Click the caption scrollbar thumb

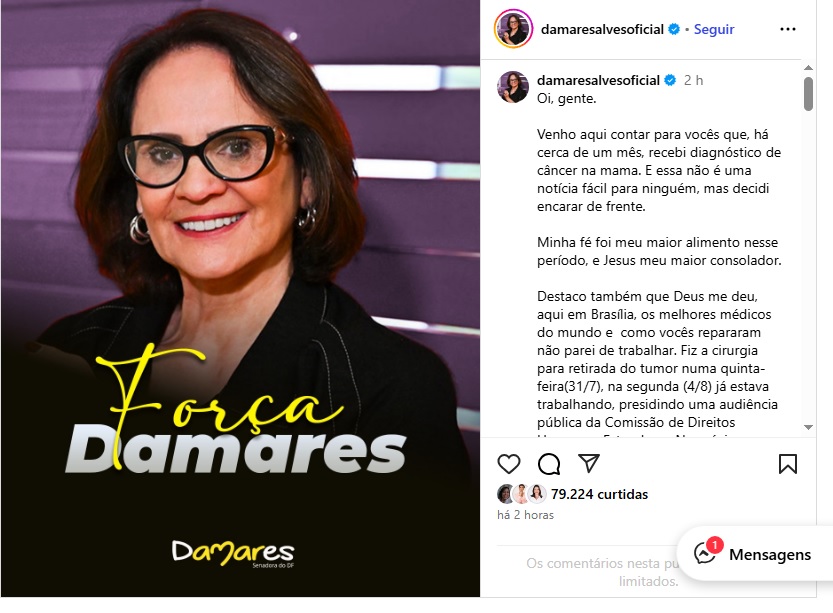(809, 94)
